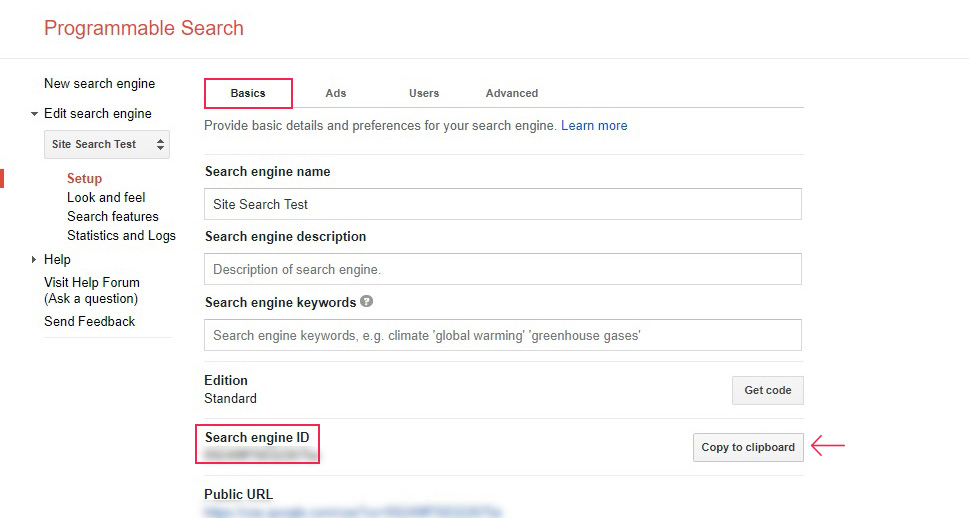Image resolution: width=969 pixels, height=518 pixels.
Task: Click the Learn more link
Action: pyautogui.click(x=594, y=125)
